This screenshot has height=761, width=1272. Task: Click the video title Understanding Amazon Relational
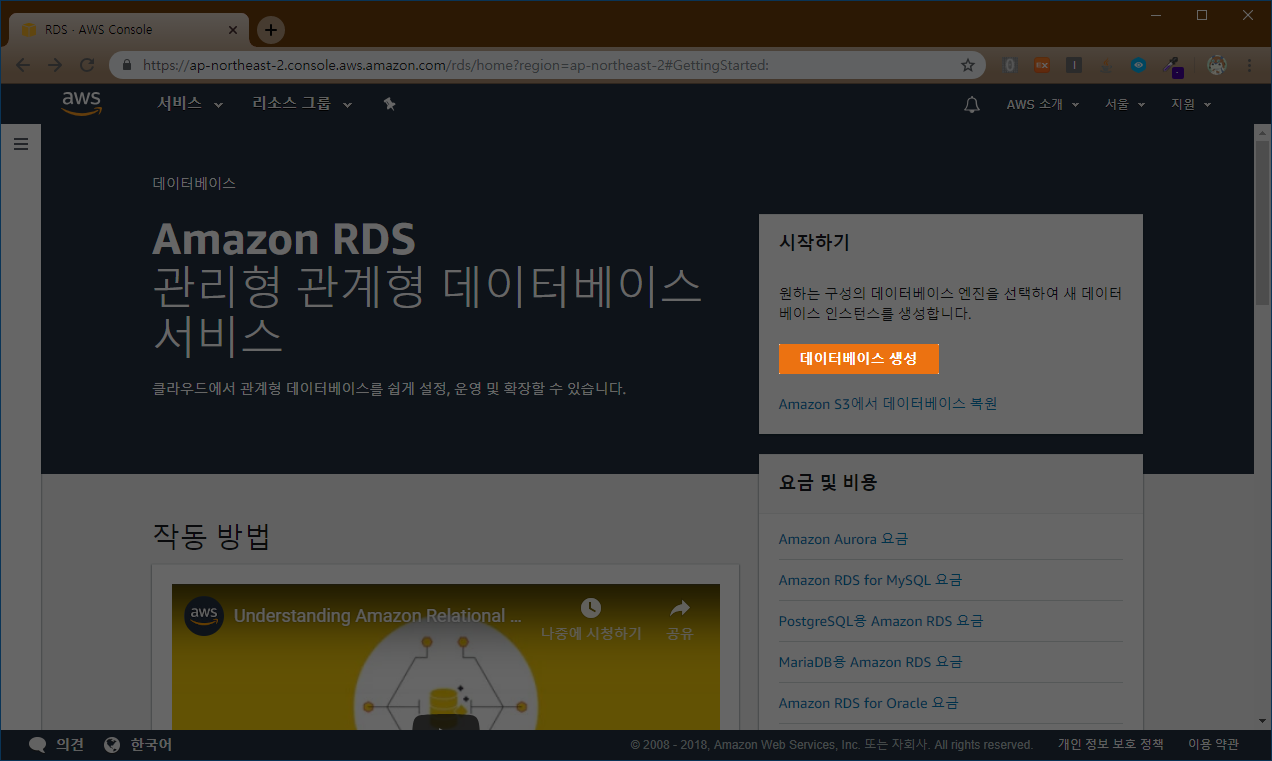pos(378,616)
